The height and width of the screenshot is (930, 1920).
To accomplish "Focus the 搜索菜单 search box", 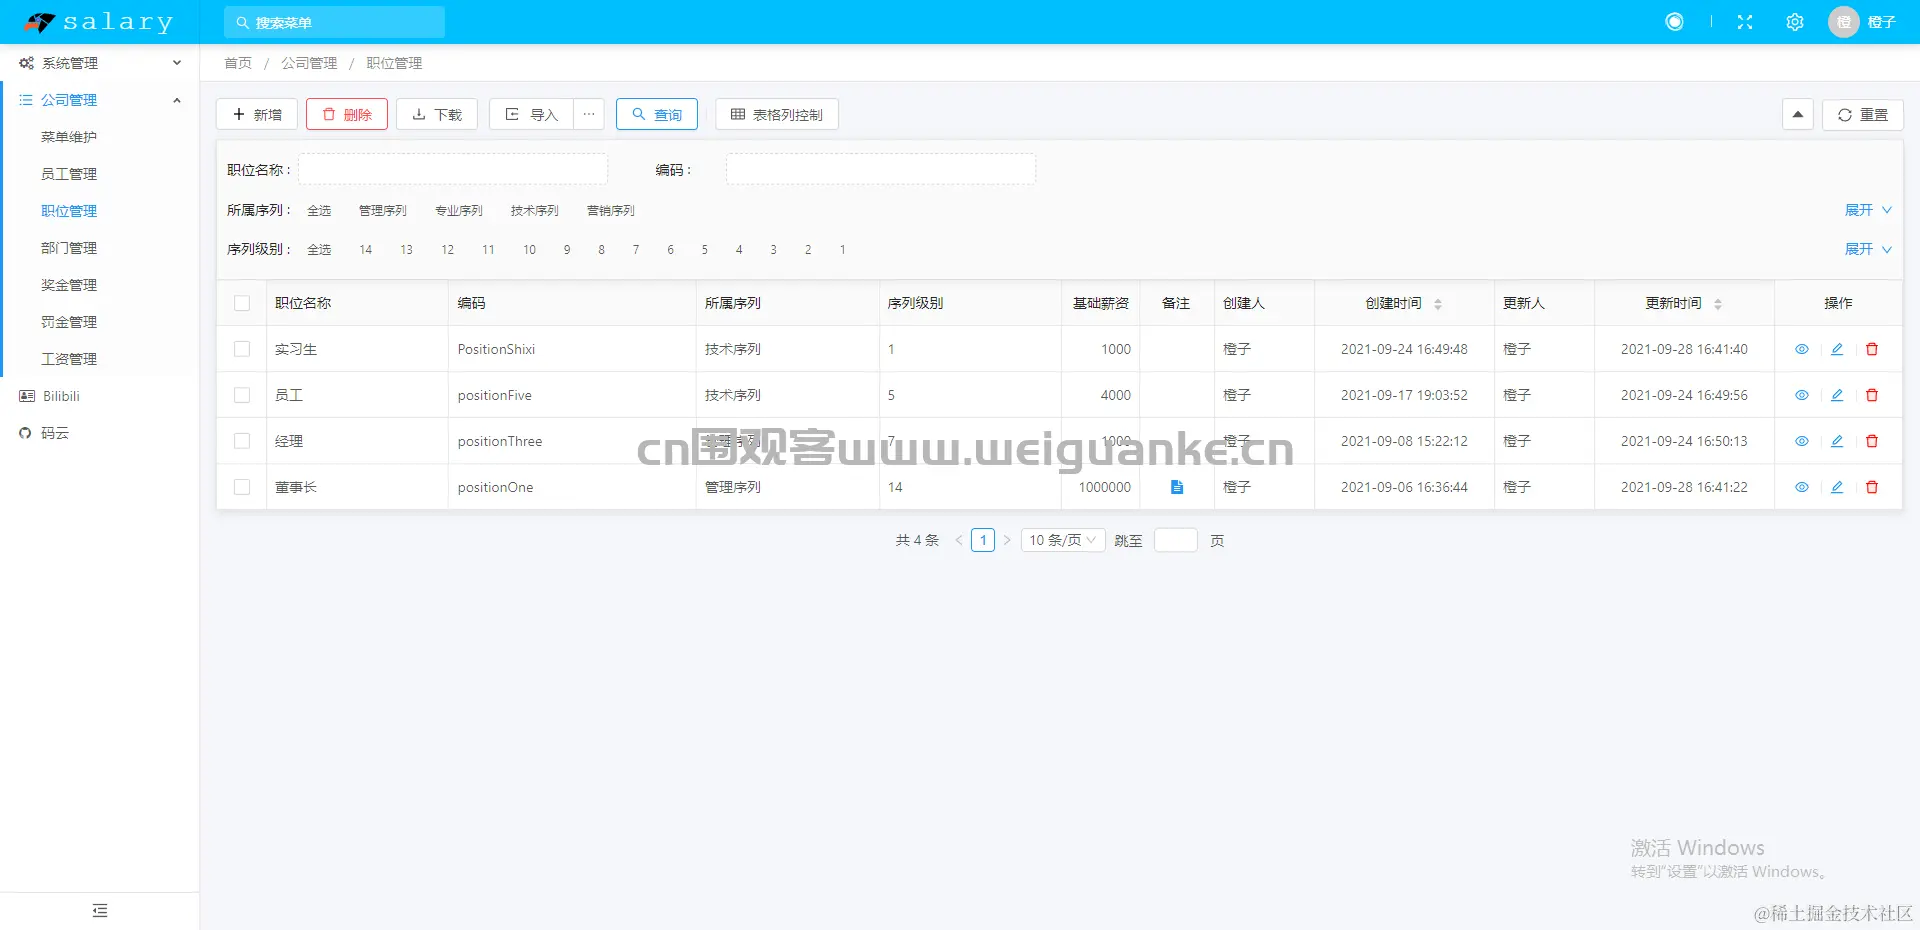I will tap(335, 22).
